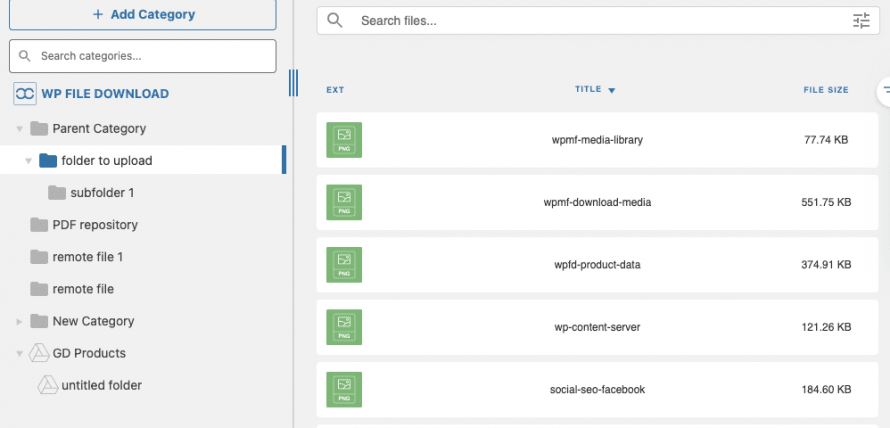Sort by File Size column header
Viewport: 890px width, 428px height.
point(825,90)
